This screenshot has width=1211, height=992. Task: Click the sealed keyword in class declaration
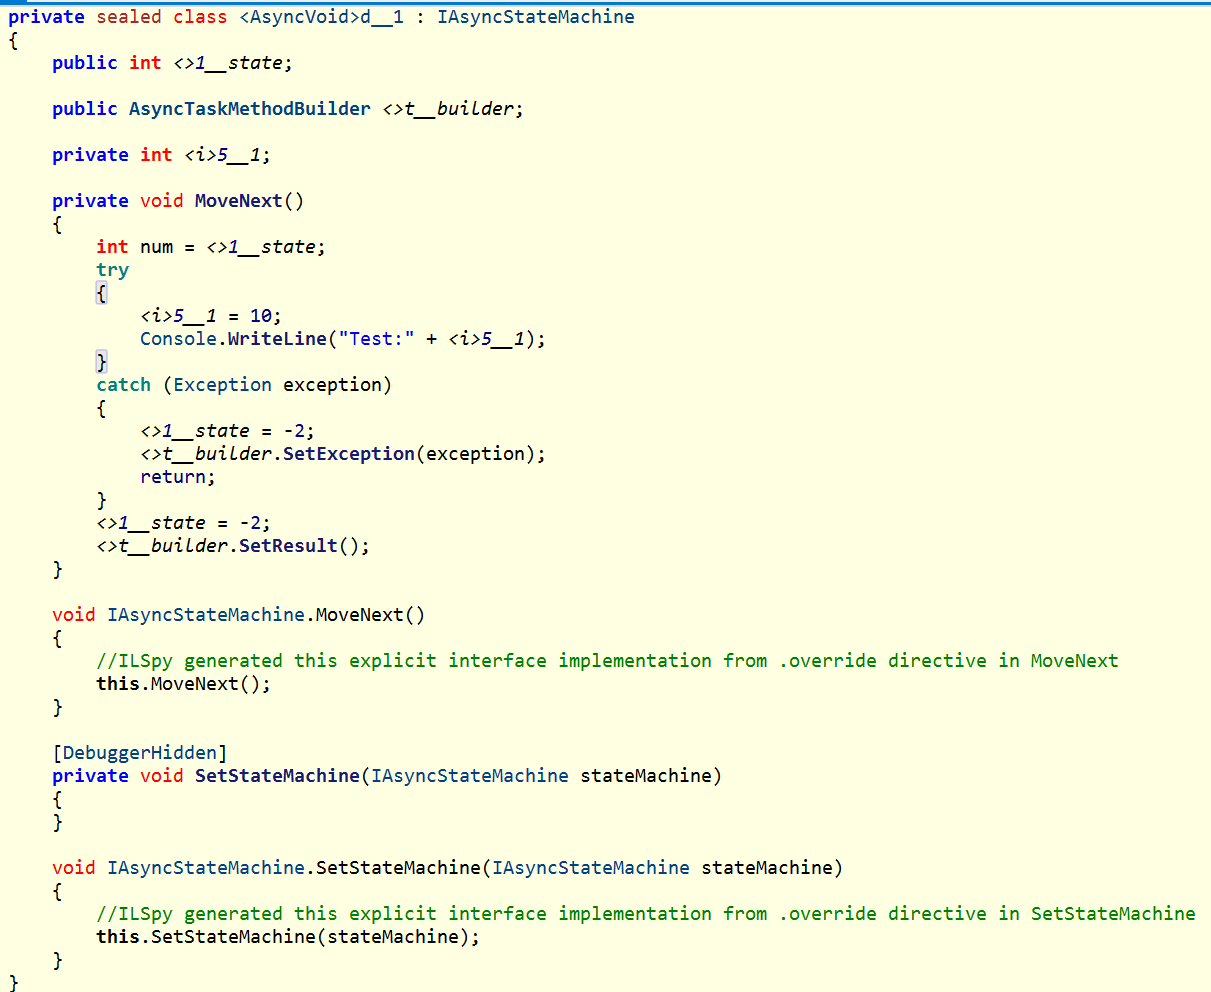[129, 17]
